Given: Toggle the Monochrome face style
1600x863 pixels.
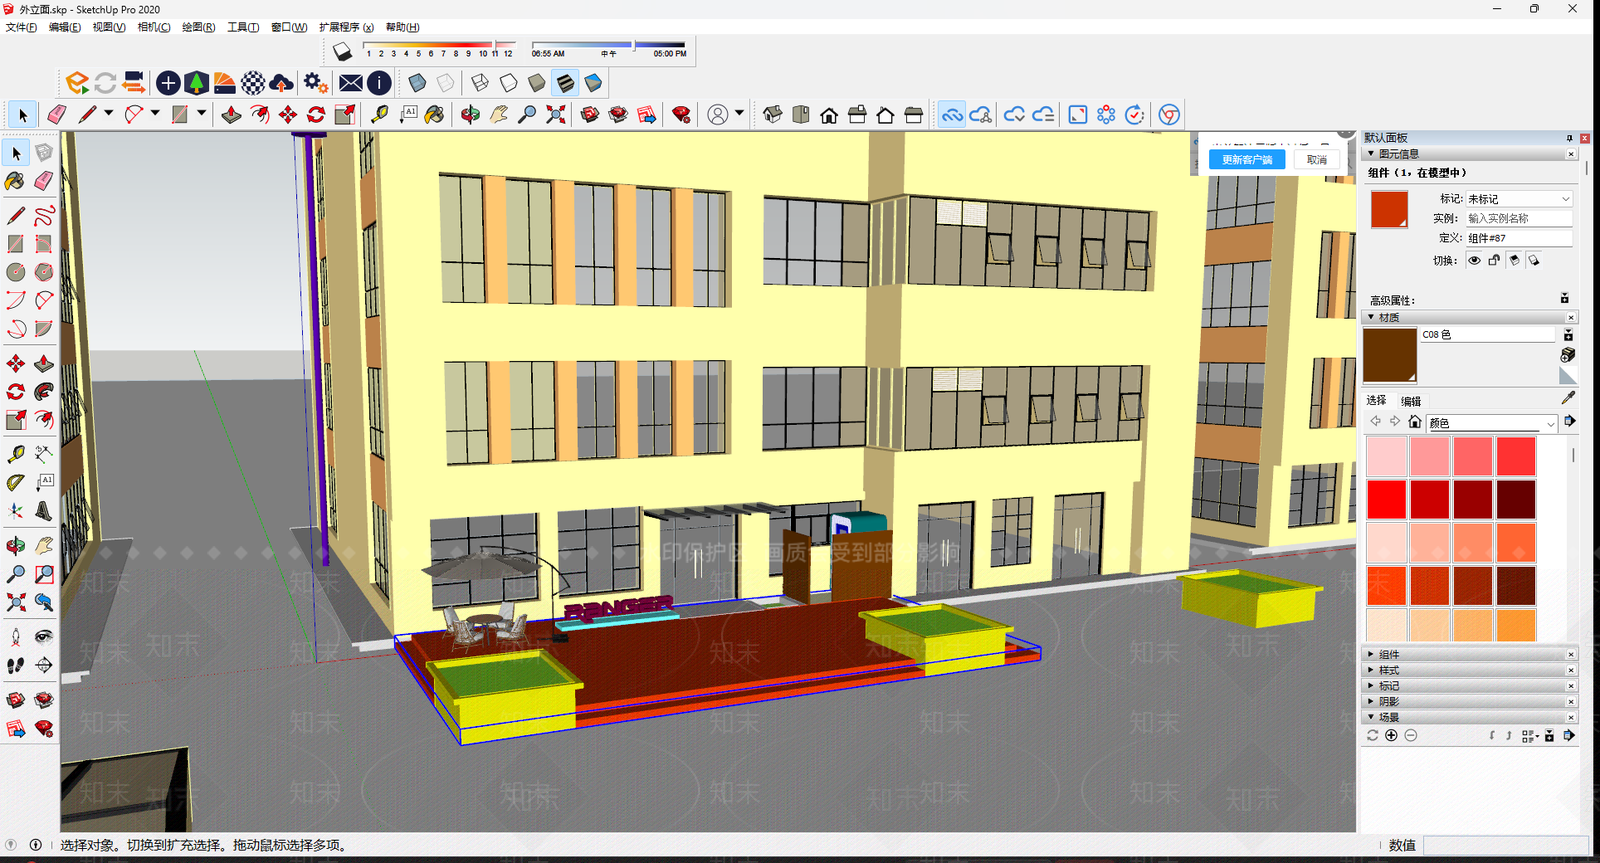Looking at the screenshot, I should (593, 83).
